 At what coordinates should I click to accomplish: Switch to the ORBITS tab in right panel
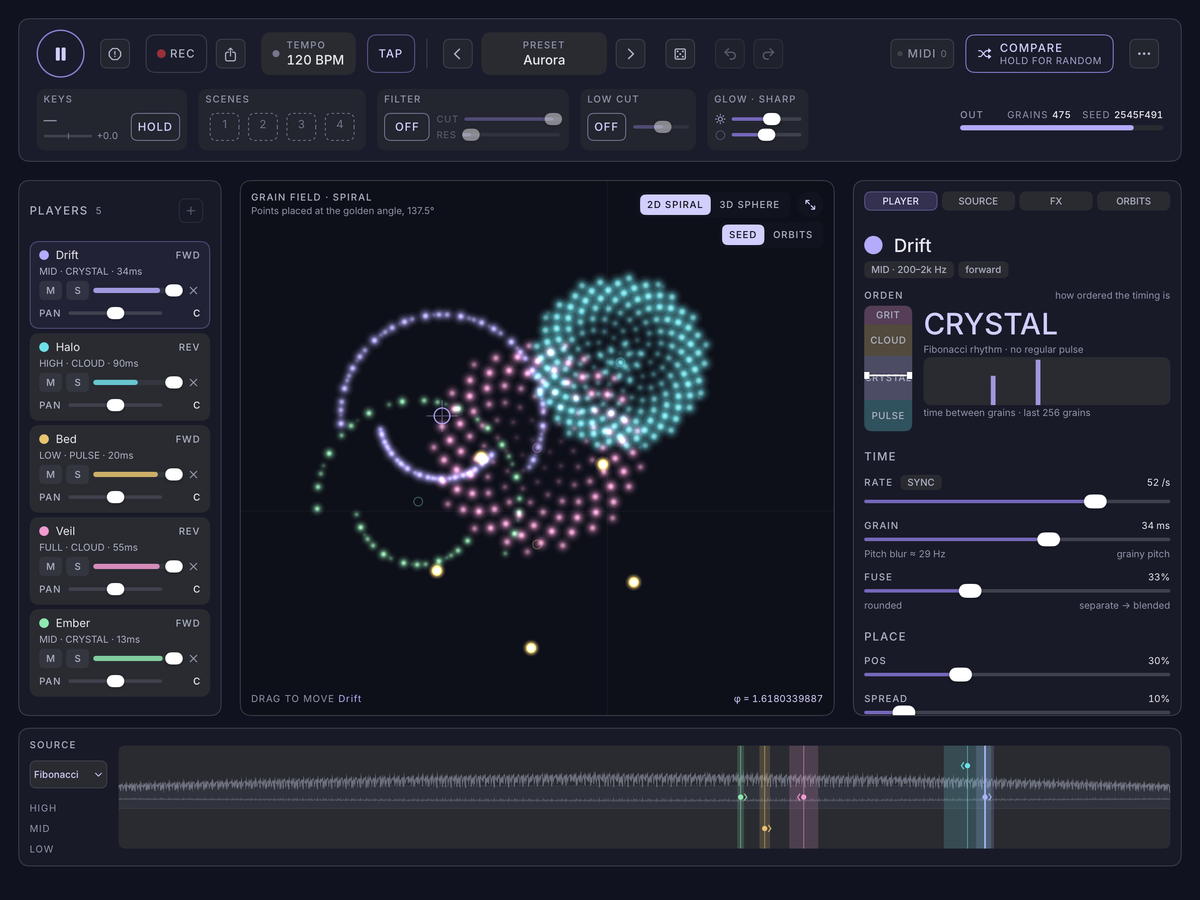[1134, 201]
